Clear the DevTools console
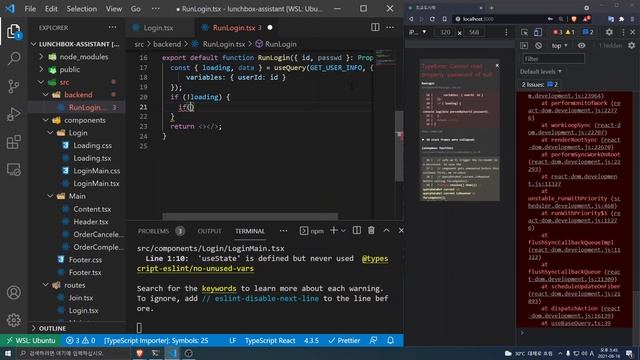 [x=538, y=46]
